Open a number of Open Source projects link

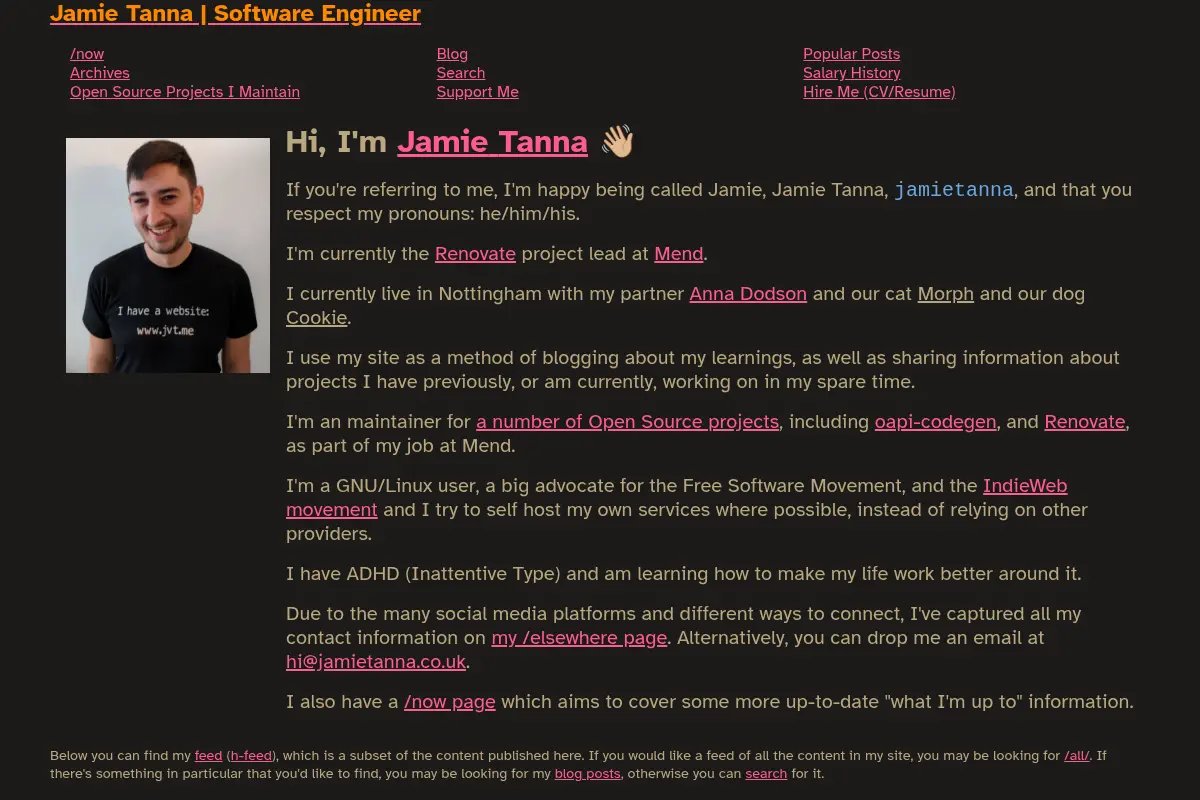pos(627,422)
